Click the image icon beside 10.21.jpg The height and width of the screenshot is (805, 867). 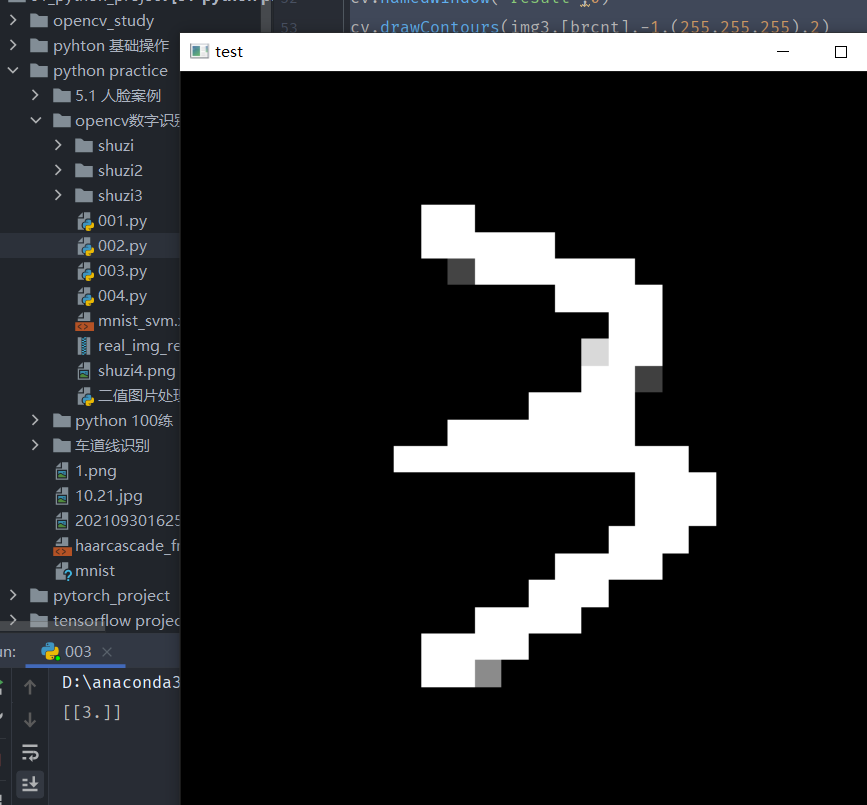[62, 495]
